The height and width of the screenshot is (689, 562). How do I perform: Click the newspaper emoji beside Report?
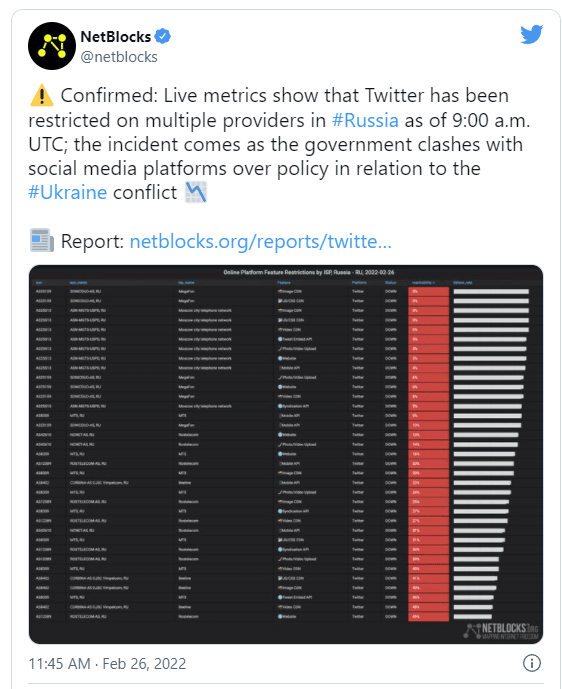42,240
